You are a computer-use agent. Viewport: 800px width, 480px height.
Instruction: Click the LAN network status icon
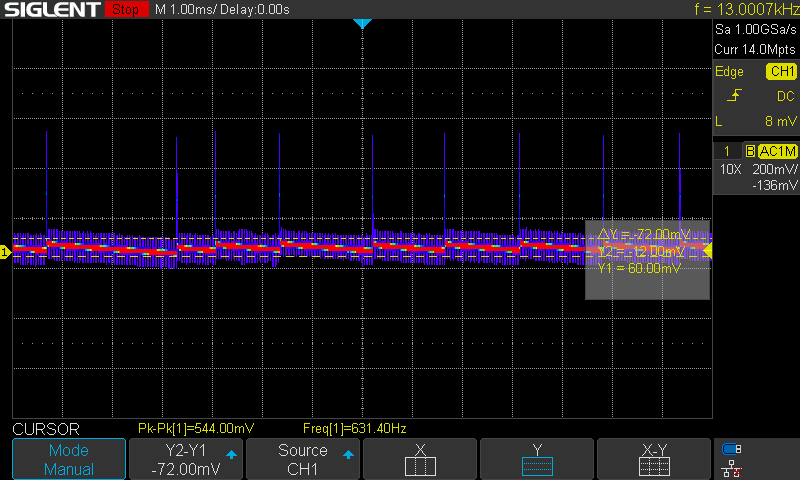point(732,468)
